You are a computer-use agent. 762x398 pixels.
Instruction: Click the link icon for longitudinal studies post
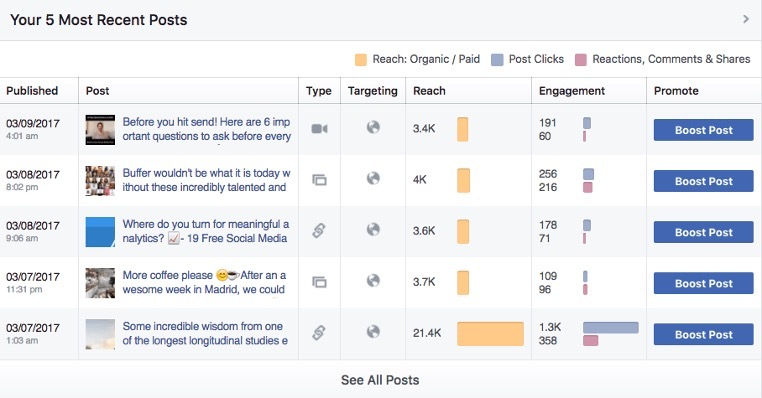319,332
